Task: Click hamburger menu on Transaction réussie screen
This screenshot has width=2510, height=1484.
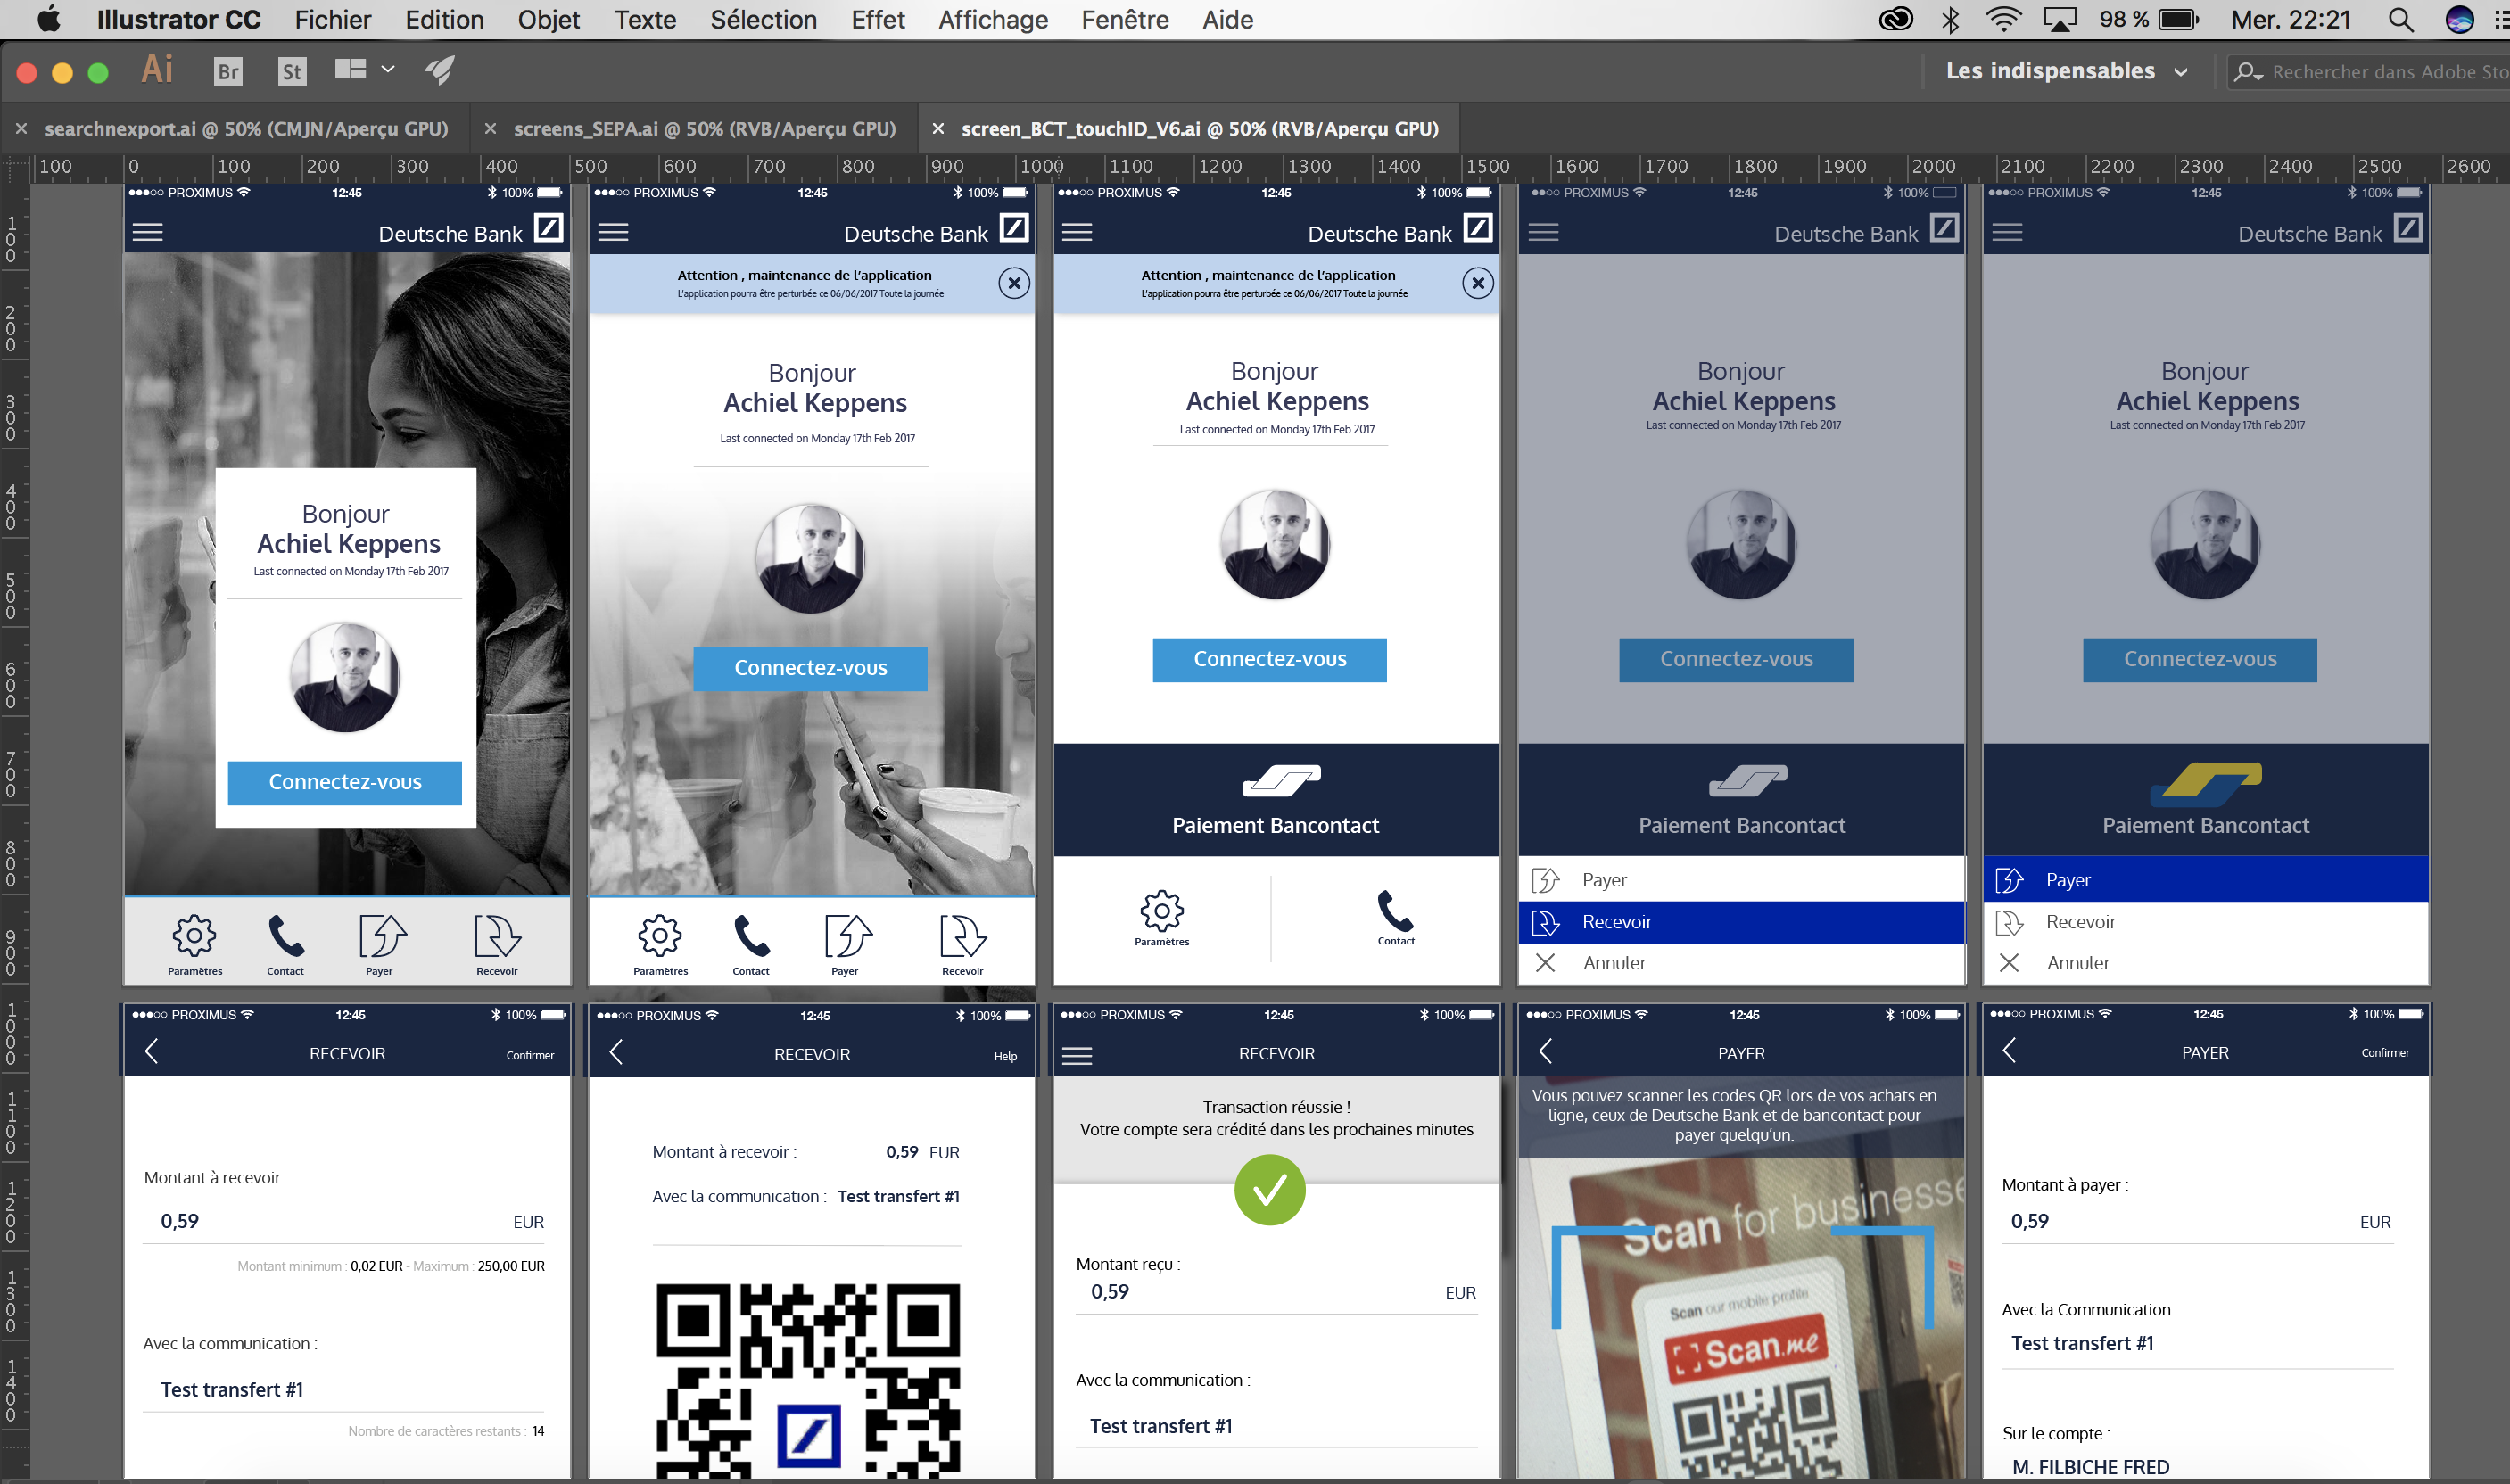Action: click(x=1076, y=1055)
